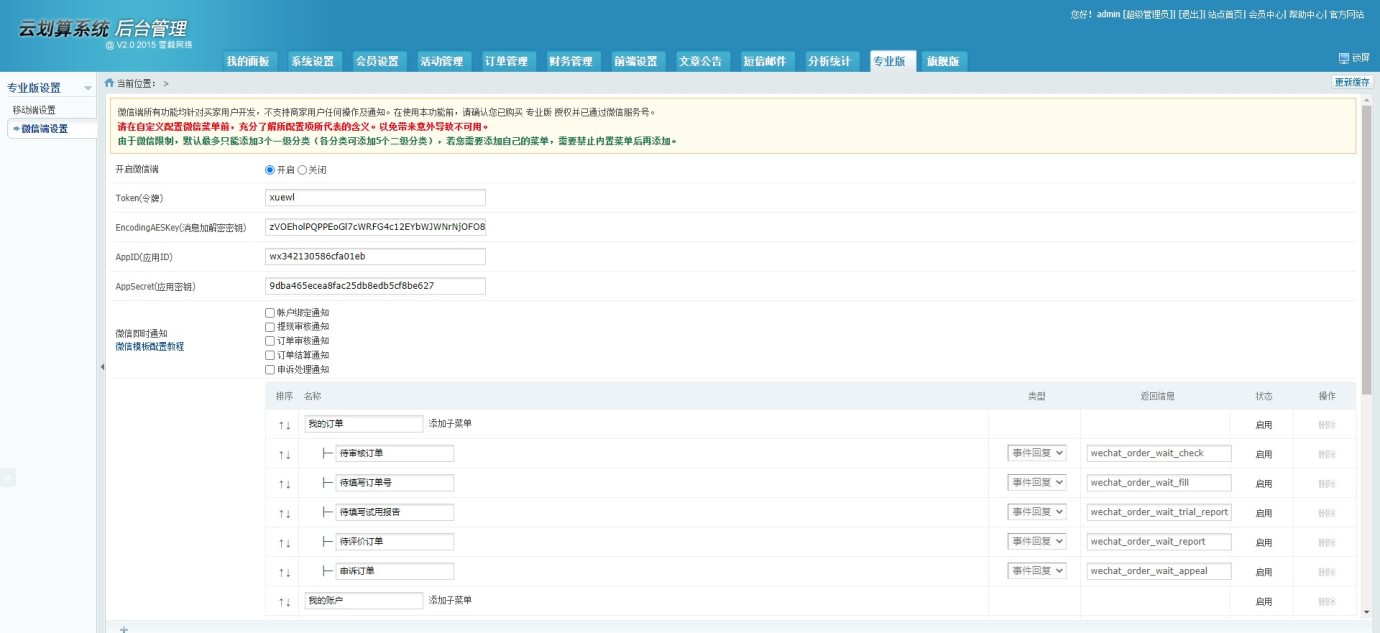
Task: Open the 官方网站 link
Action: click(1346, 15)
